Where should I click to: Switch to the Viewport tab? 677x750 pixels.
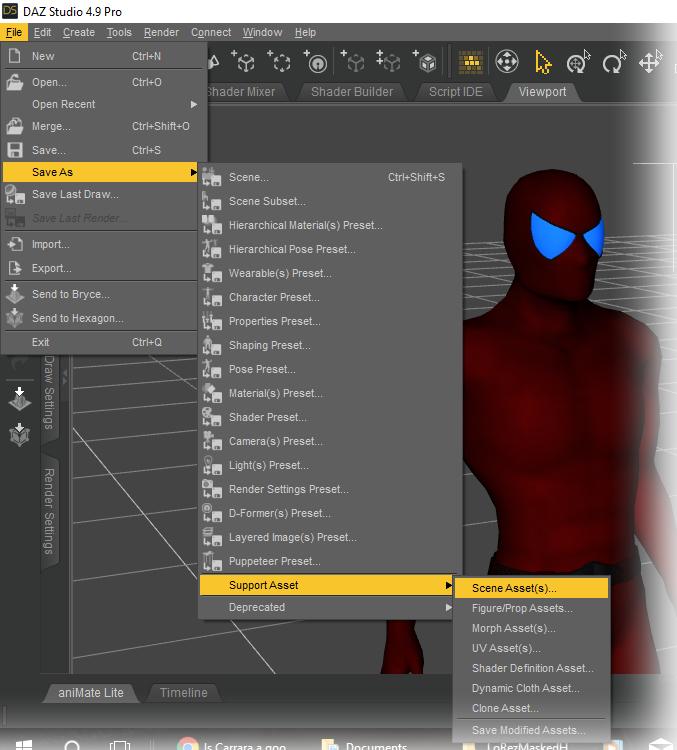coord(542,92)
